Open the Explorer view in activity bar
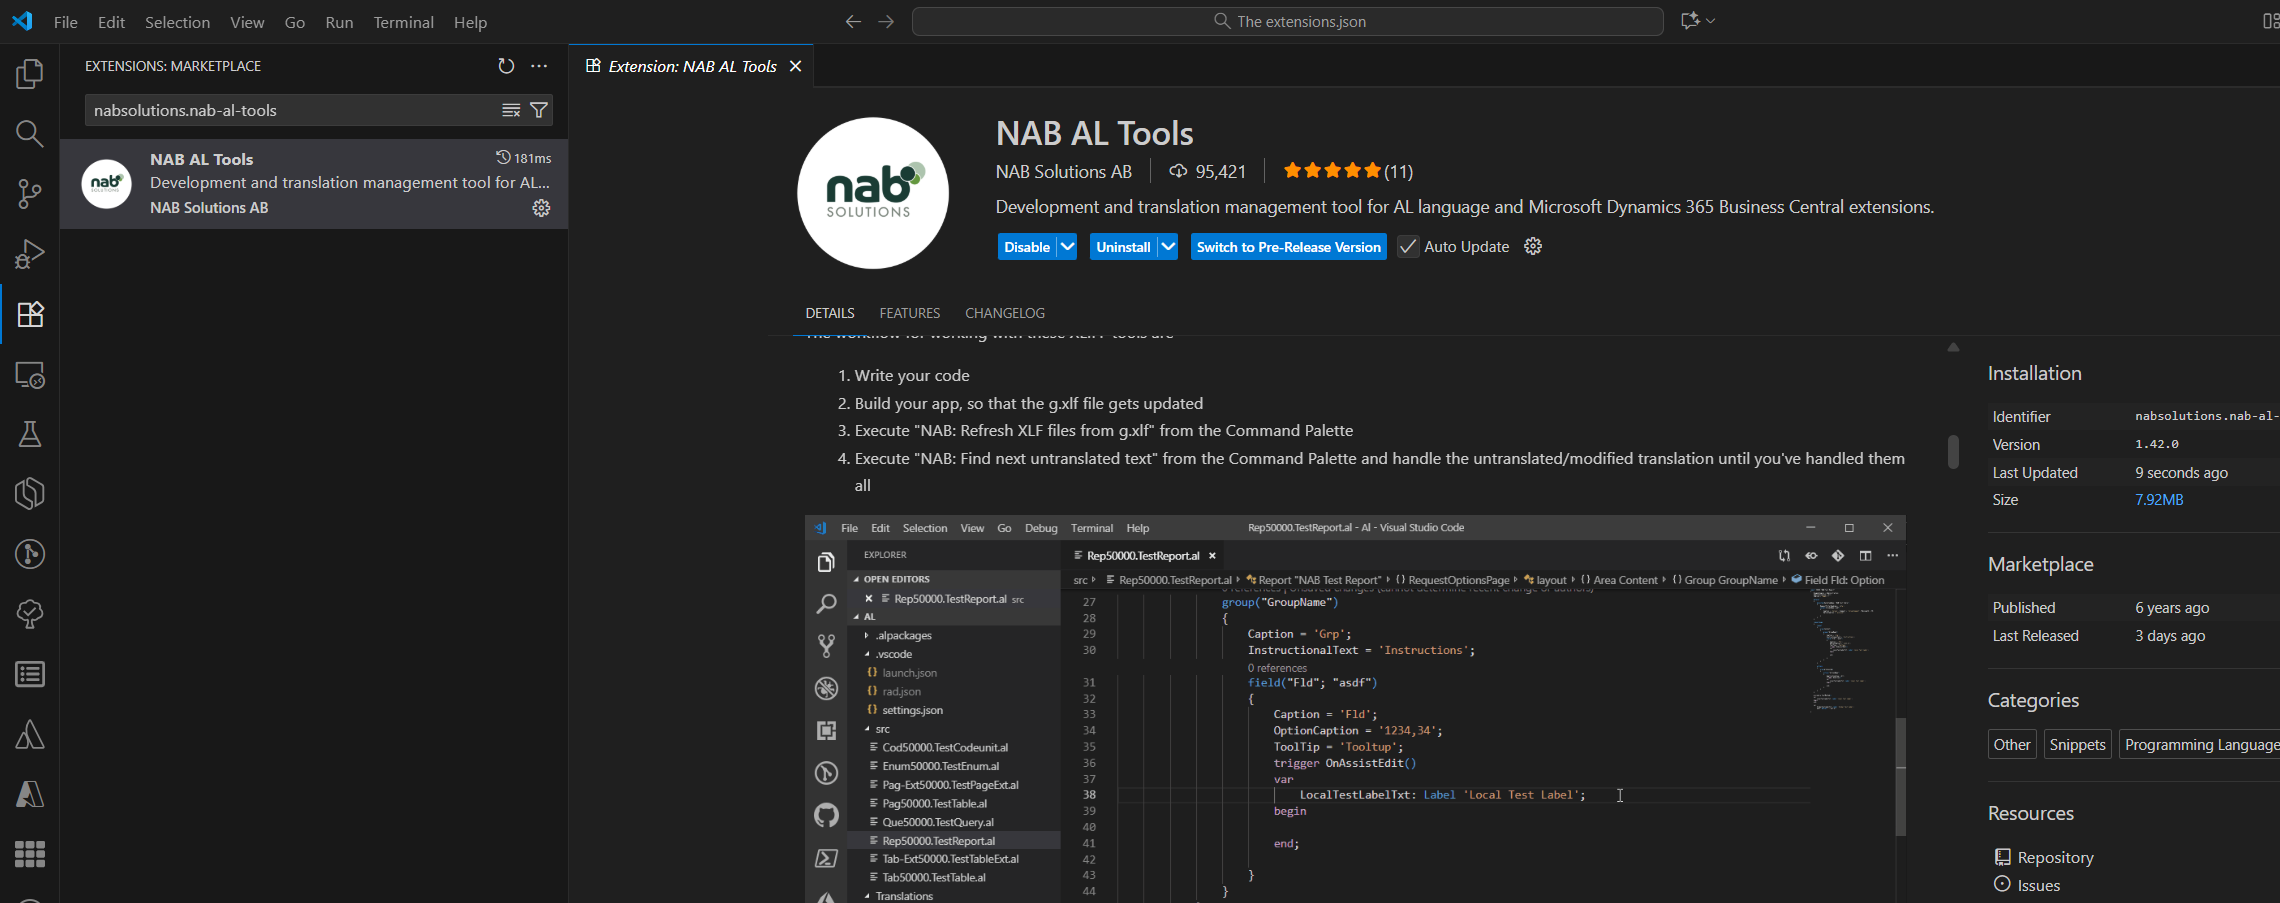2280x903 pixels. (30, 73)
